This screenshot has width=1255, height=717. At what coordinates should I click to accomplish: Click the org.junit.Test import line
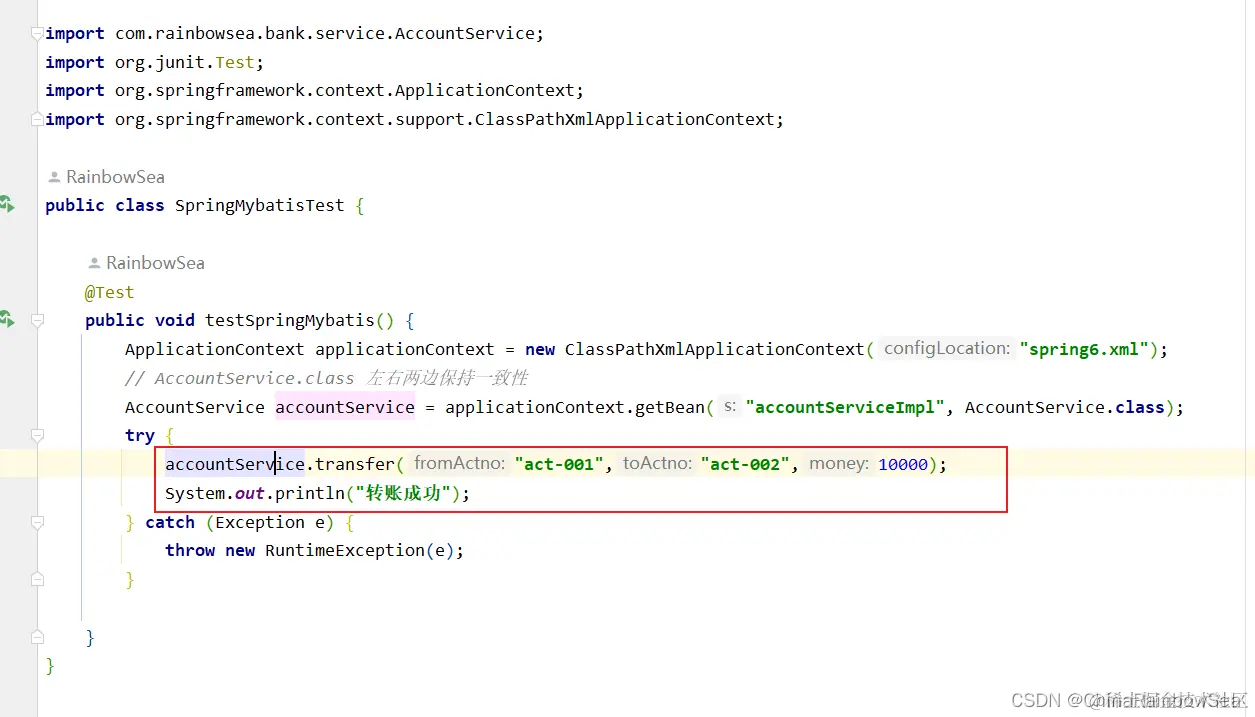pyautogui.click(x=155, y=62)
